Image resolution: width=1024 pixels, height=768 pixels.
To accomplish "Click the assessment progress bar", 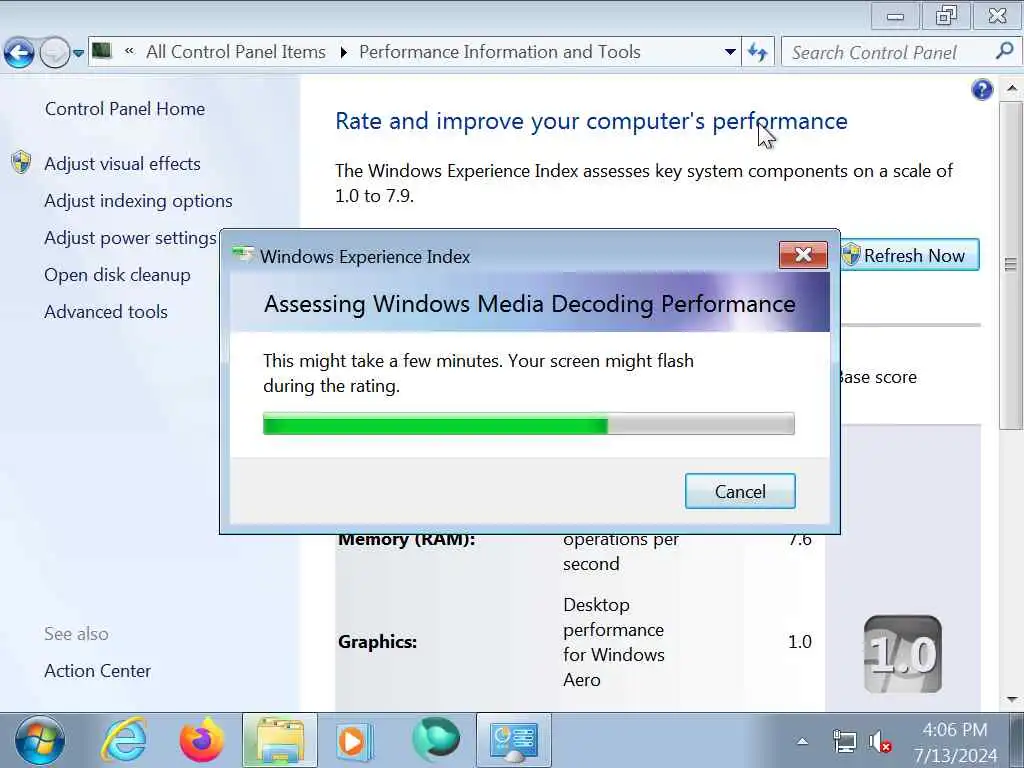I will [529, 424].
